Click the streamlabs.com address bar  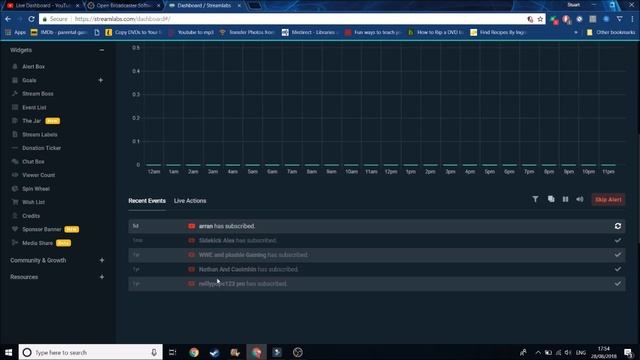click(292, 19)
